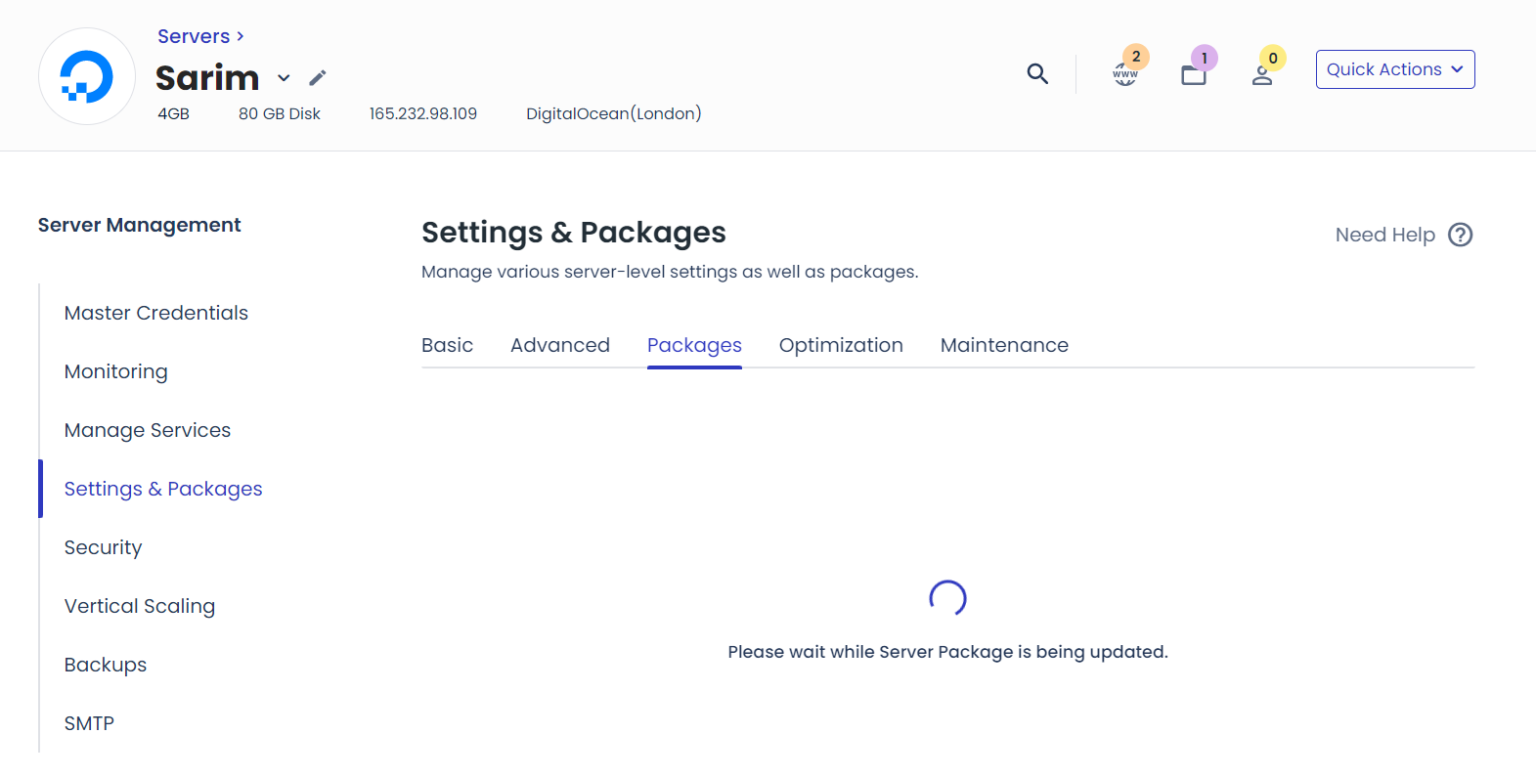Open the projects folder icon
Screen dimensions: 1536x777
click(x=1194, y=75)
